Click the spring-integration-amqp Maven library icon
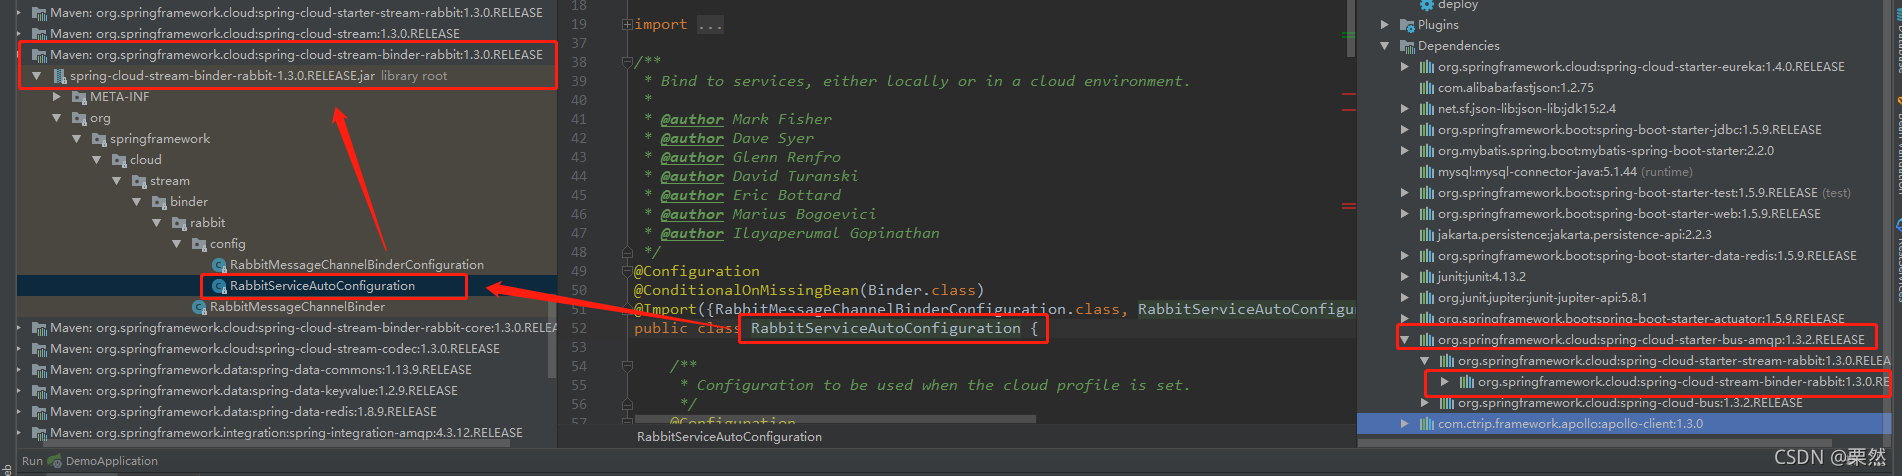Image resolution: width=1902 pixels, height=476 pixels. tap(40, 433)
